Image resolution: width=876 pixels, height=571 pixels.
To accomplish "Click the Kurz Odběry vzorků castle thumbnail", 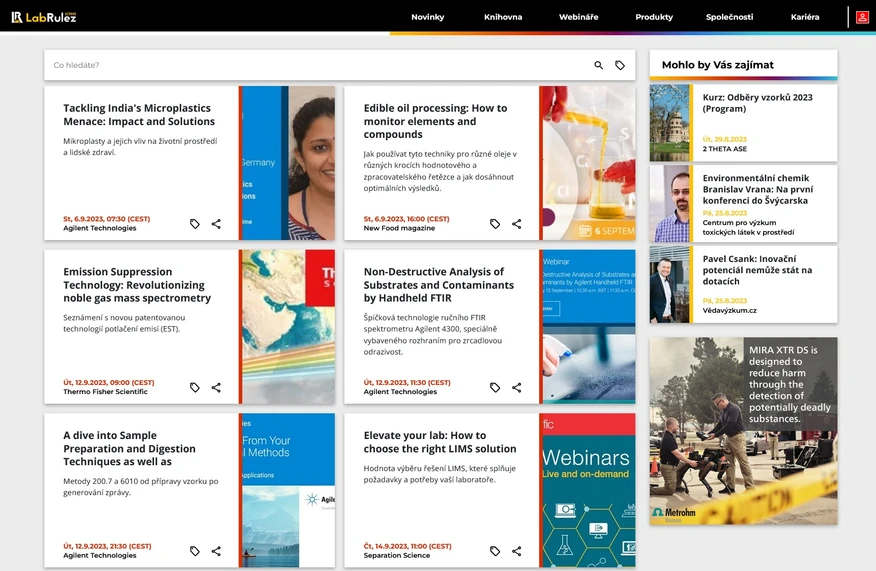I will click(670, 123).
